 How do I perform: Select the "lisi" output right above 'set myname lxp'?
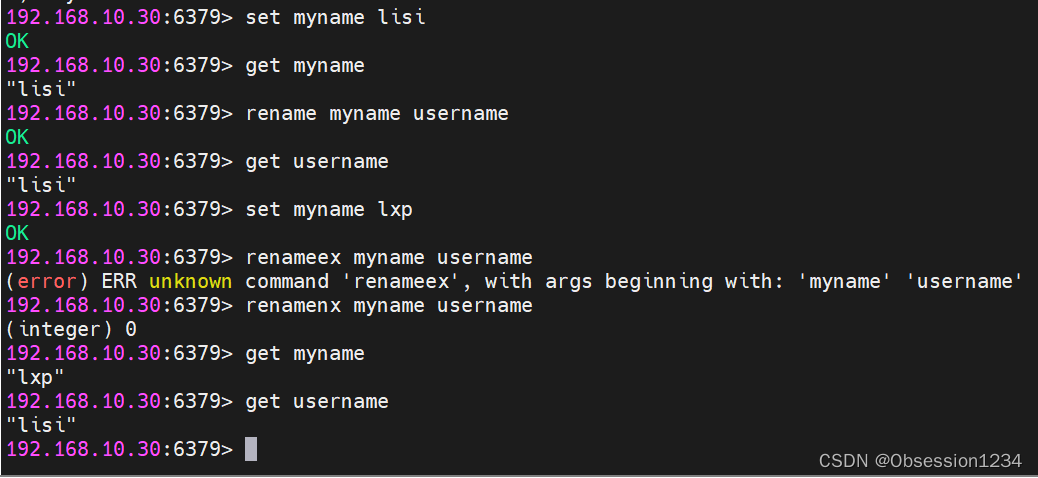[x=41, y=185]
